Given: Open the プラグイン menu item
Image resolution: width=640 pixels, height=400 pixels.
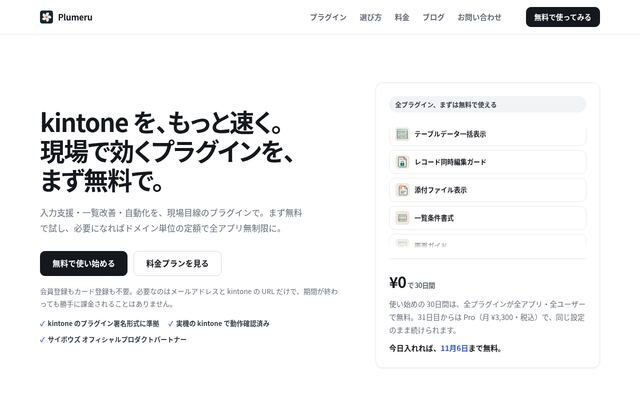Looking at the screenshot, I should click(x=328, y=17).
